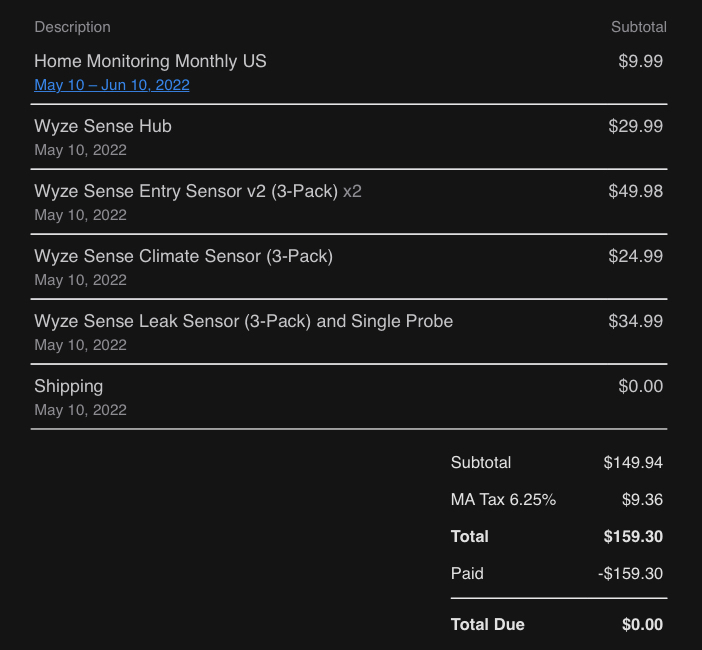Select the Shipping line item
702x650 pixels.
pyautogui.click(x=68, y=386)
